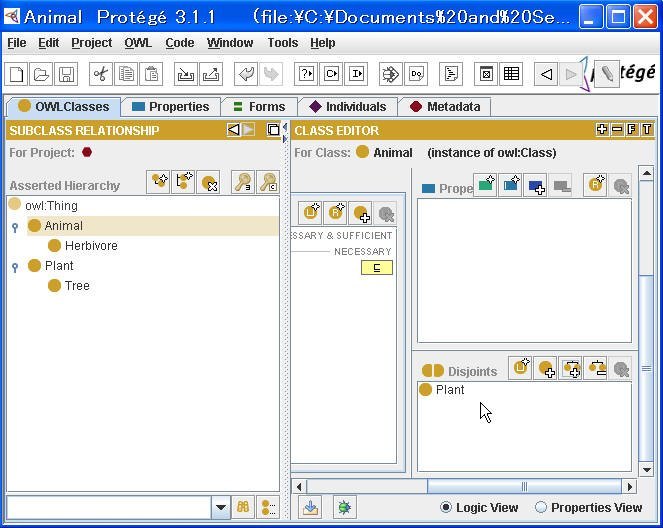Screen dimensions: 663x528
Task: Click the Create restriction icon in conditions toolbar
Action: pyautogui.click(x=335, y=213)
